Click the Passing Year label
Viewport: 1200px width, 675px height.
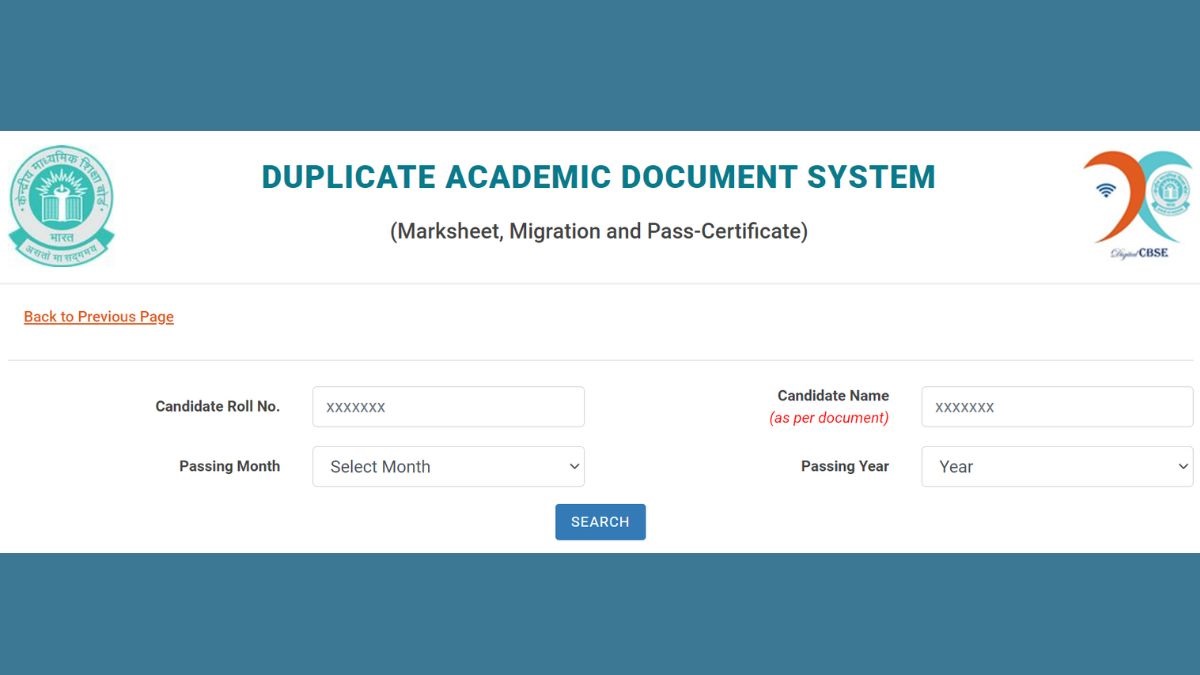[x=845, y=466]
